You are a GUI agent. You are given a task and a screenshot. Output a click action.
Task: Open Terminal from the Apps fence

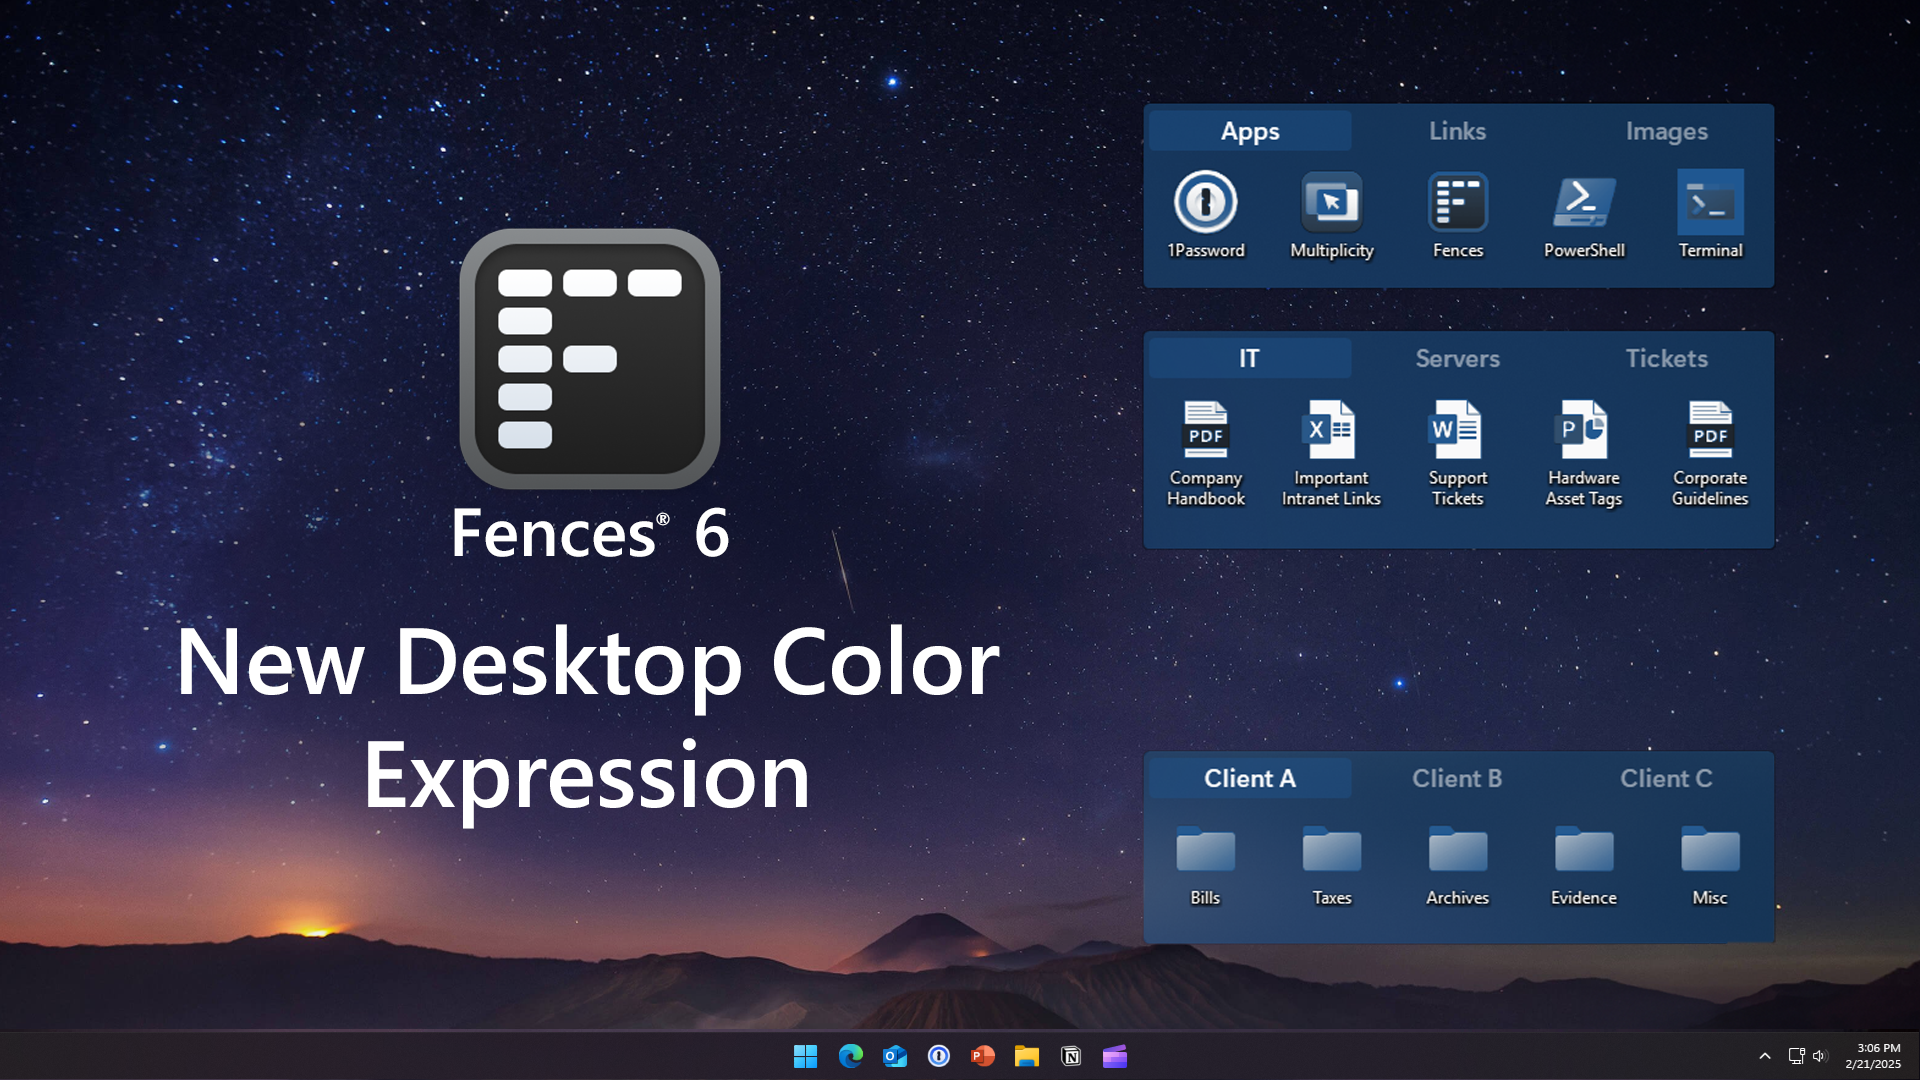click(1710, 214)
